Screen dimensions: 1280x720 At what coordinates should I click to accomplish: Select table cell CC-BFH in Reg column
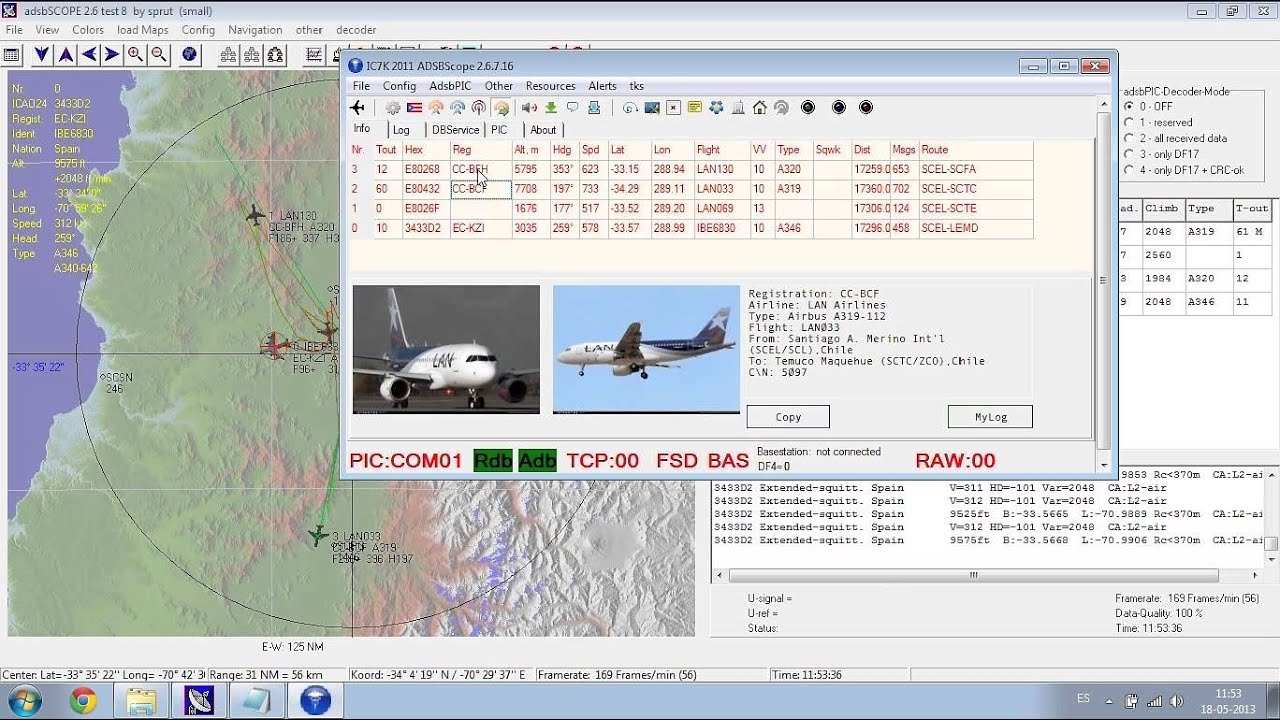coord(480,169)
